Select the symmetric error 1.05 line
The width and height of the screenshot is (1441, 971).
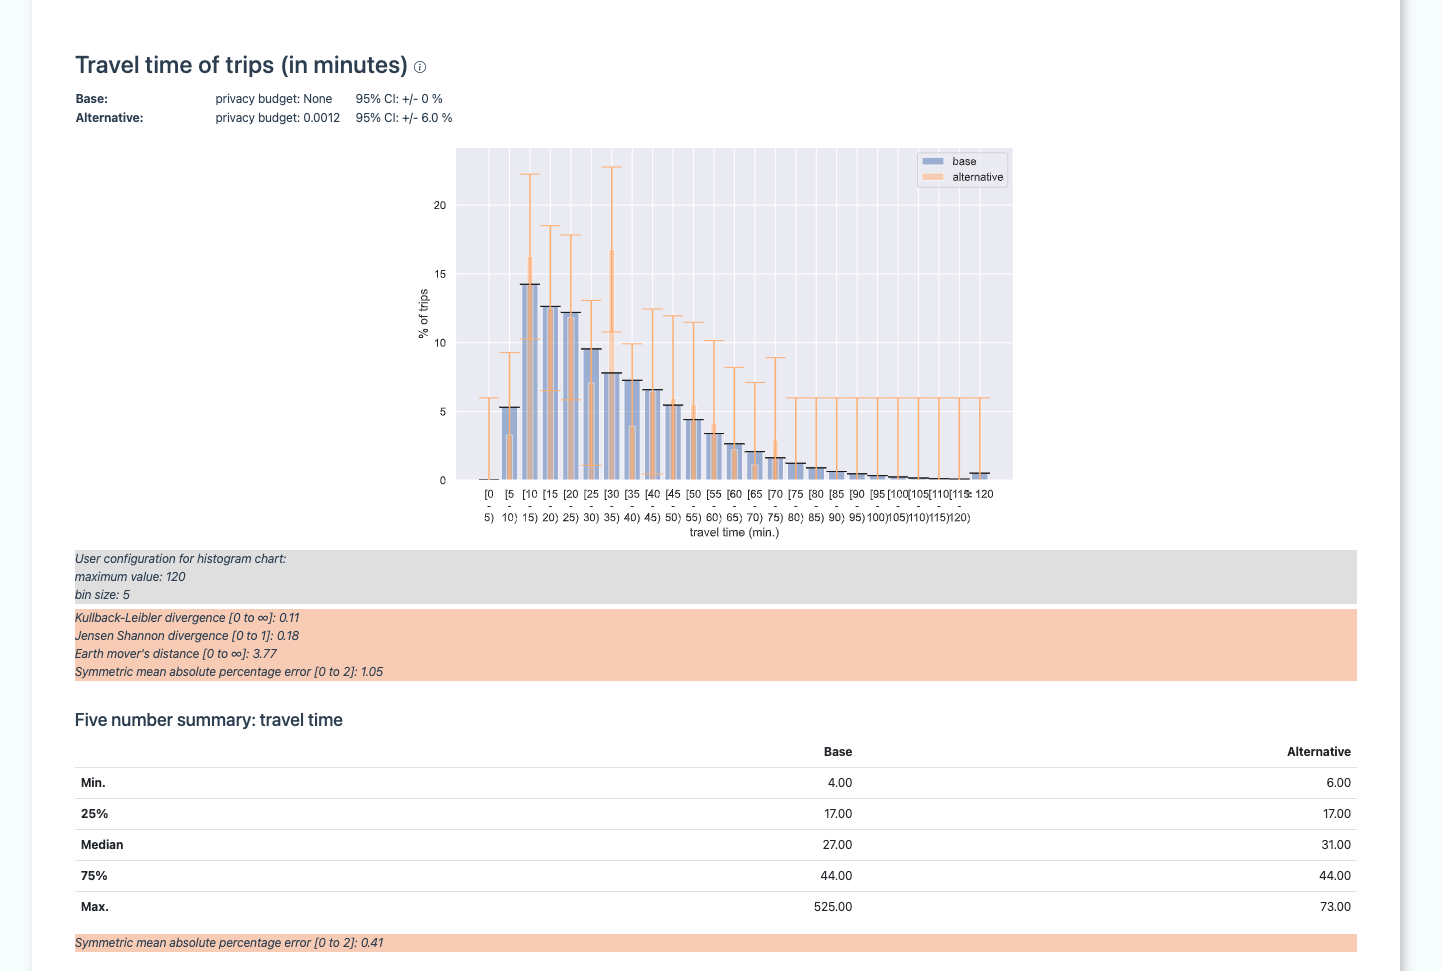click(x=229, y=672)
